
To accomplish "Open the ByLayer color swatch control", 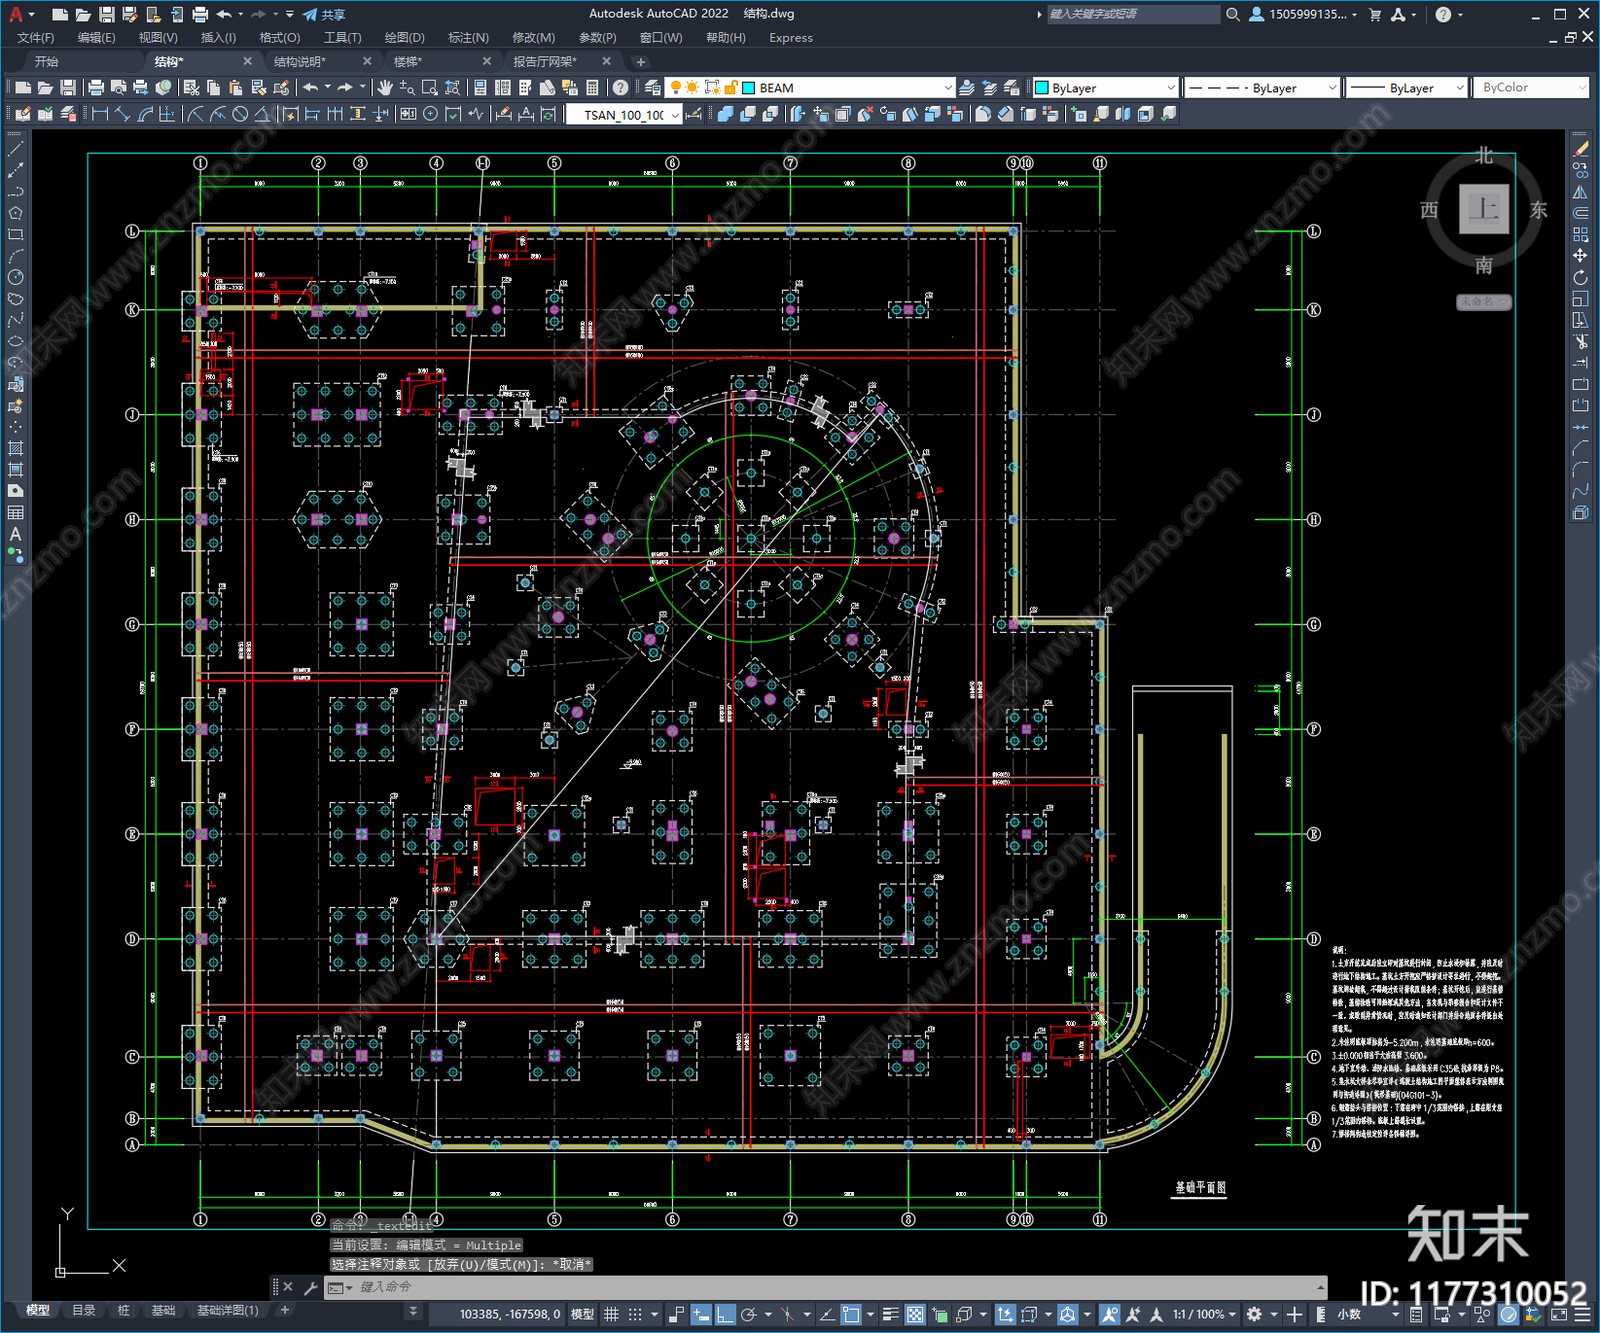I will click(1105, 88).
